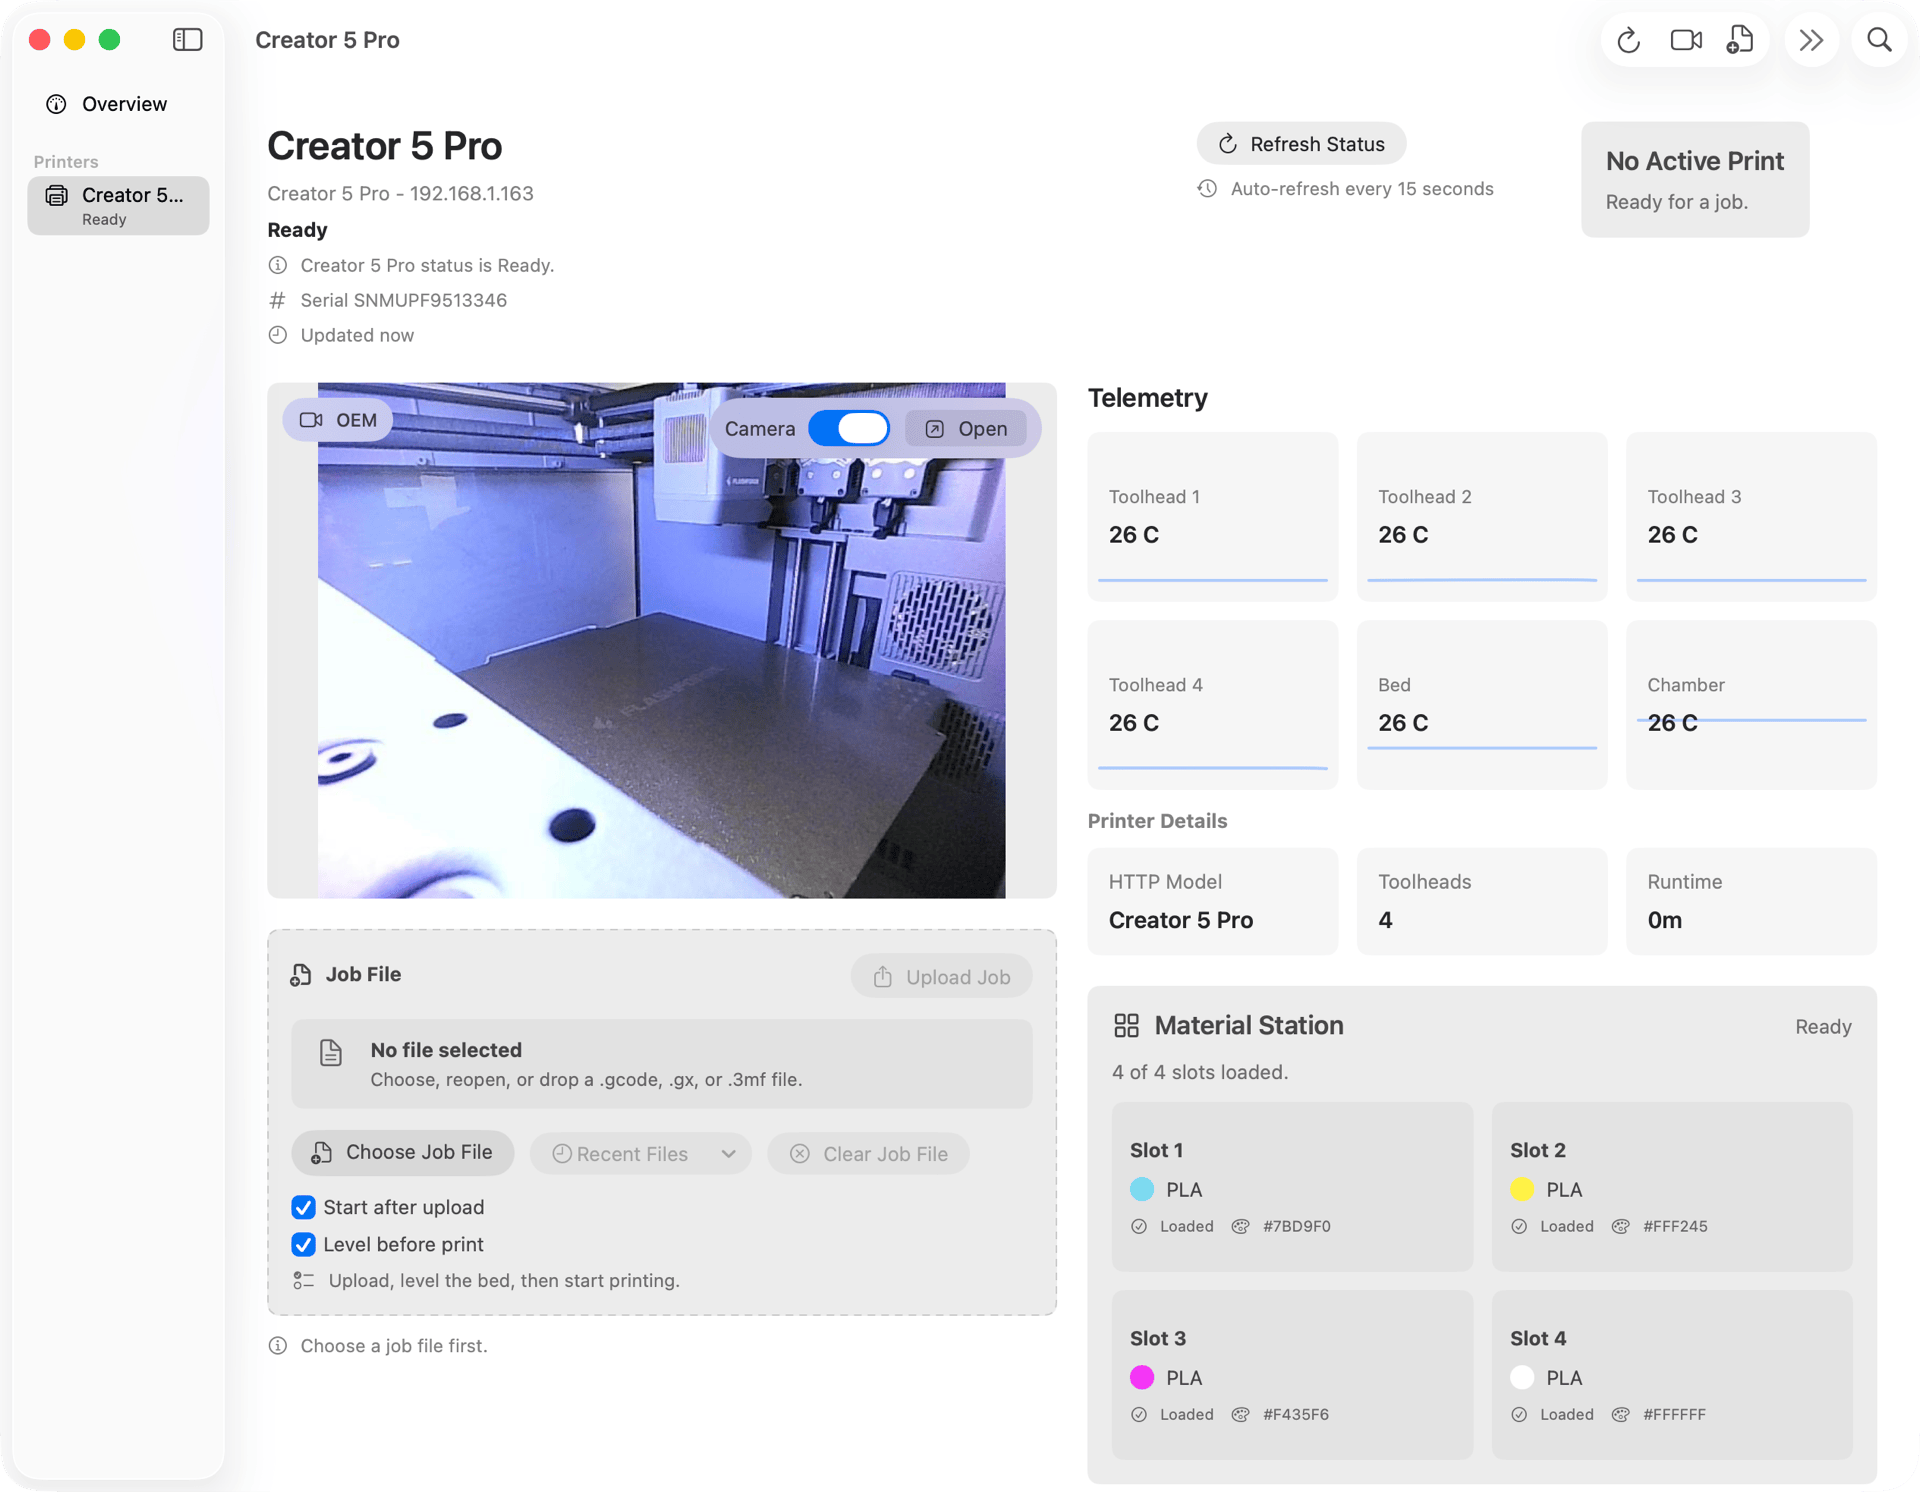Click the Loaded checkmark icon in Slot 1
This screenshot has width=1920, height=1492.
pos(1139,1227)
